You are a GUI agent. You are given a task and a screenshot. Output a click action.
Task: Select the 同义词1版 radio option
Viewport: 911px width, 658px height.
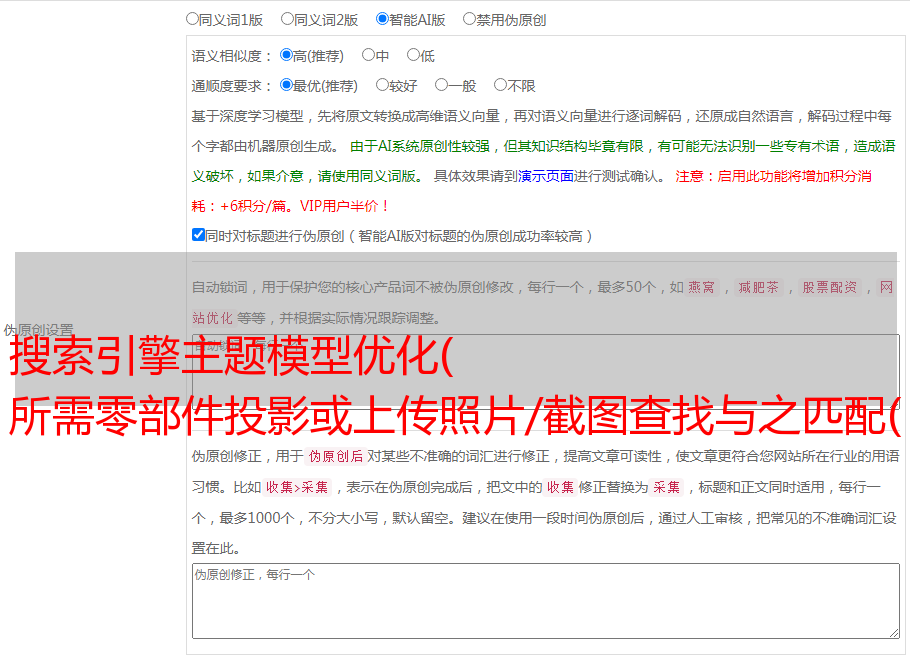coord(192,18)
